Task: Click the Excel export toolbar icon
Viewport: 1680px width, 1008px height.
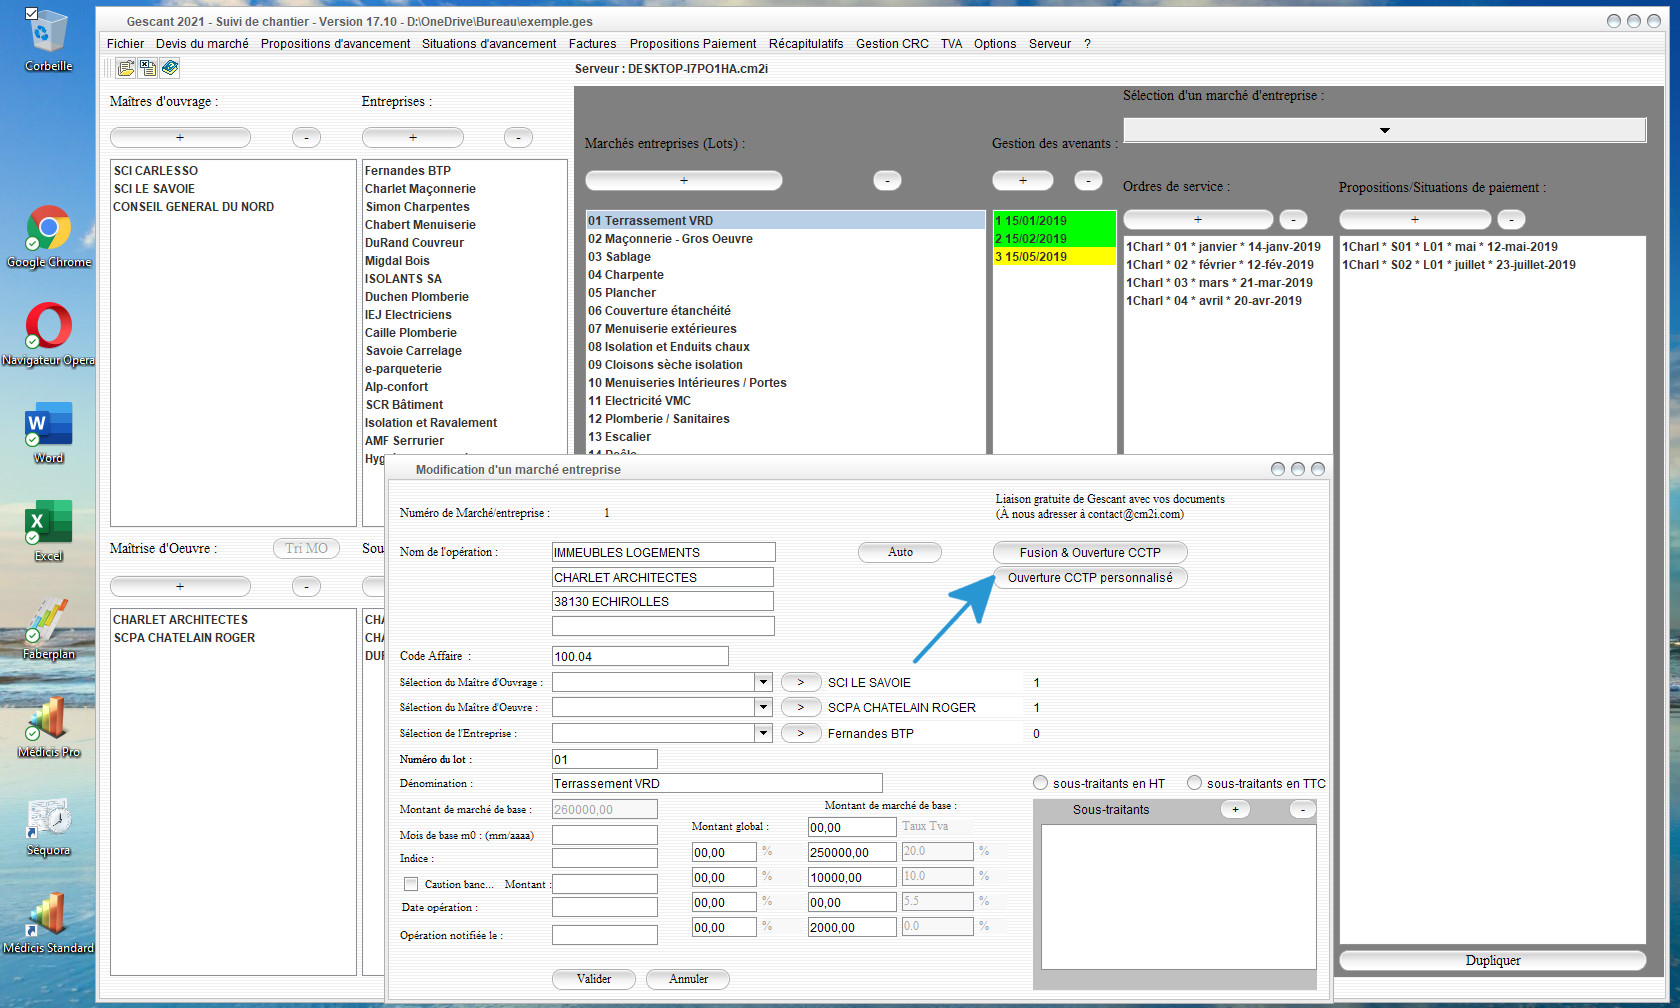Action: (148, 68)
